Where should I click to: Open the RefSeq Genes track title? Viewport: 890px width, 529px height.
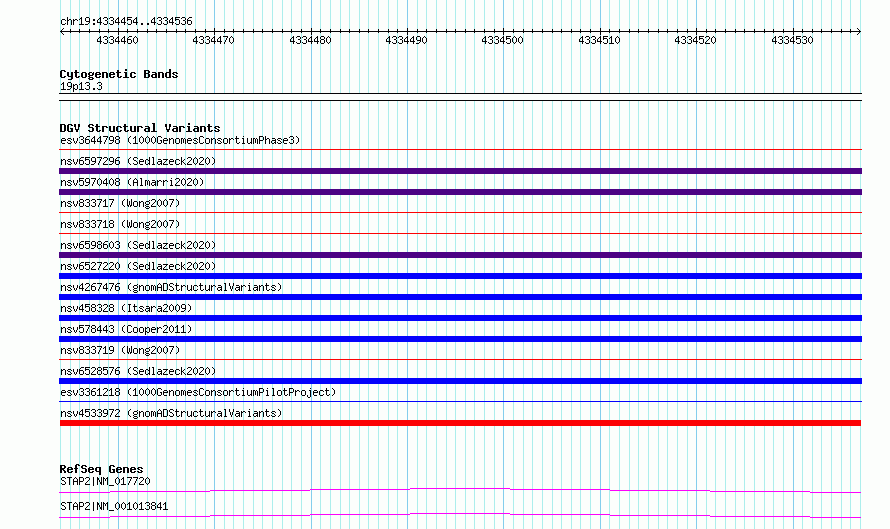[x=102, y=469]
